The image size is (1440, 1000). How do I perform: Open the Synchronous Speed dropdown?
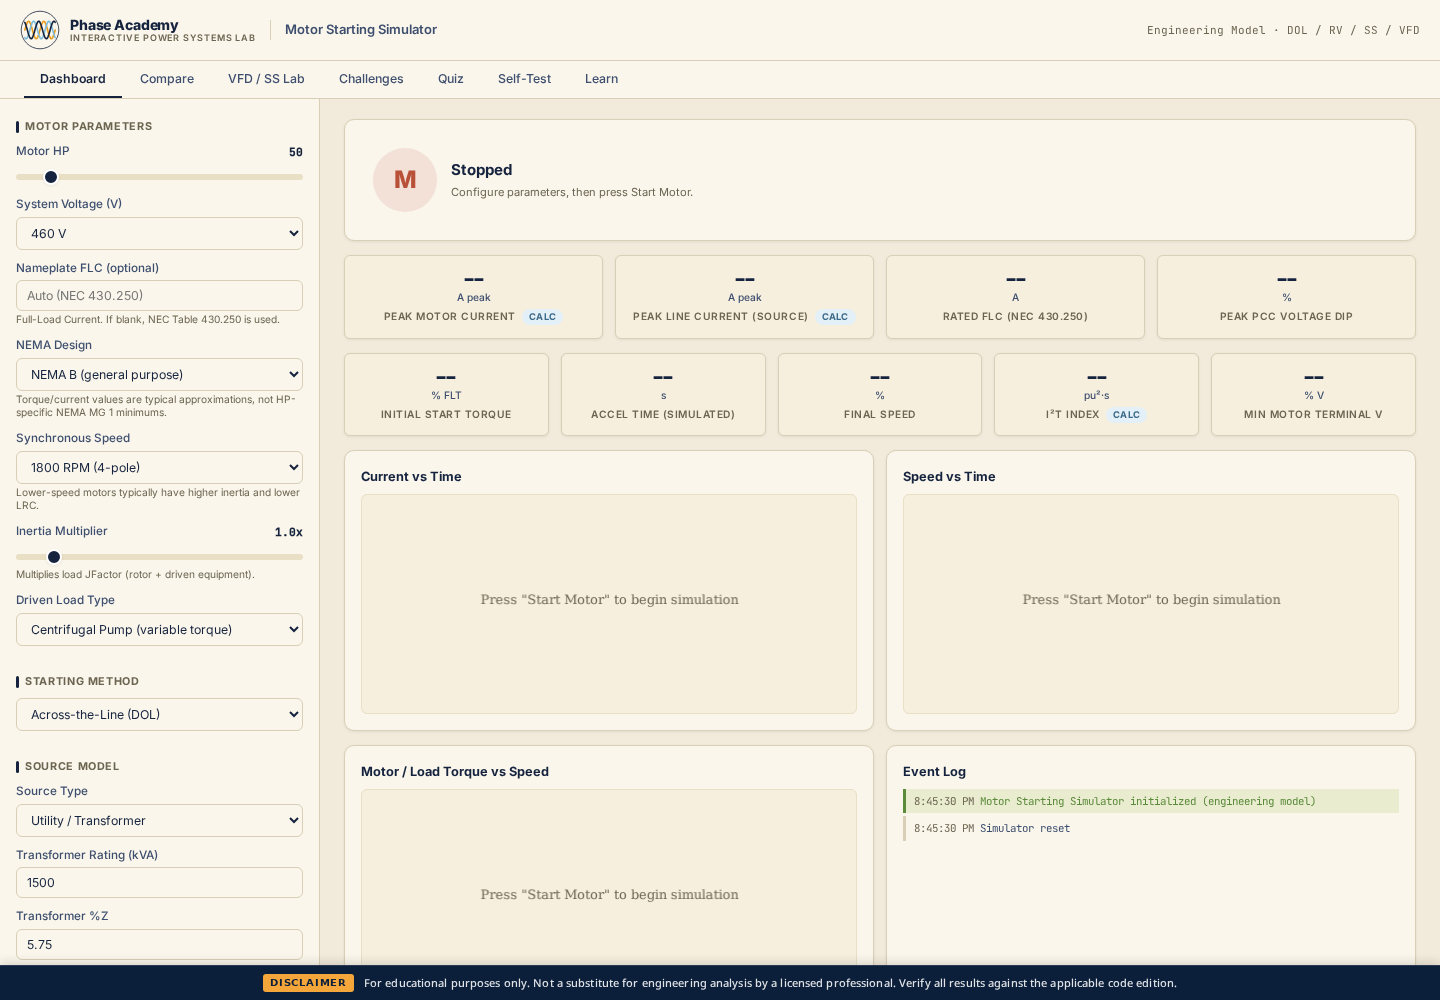[x=159, y=468]
